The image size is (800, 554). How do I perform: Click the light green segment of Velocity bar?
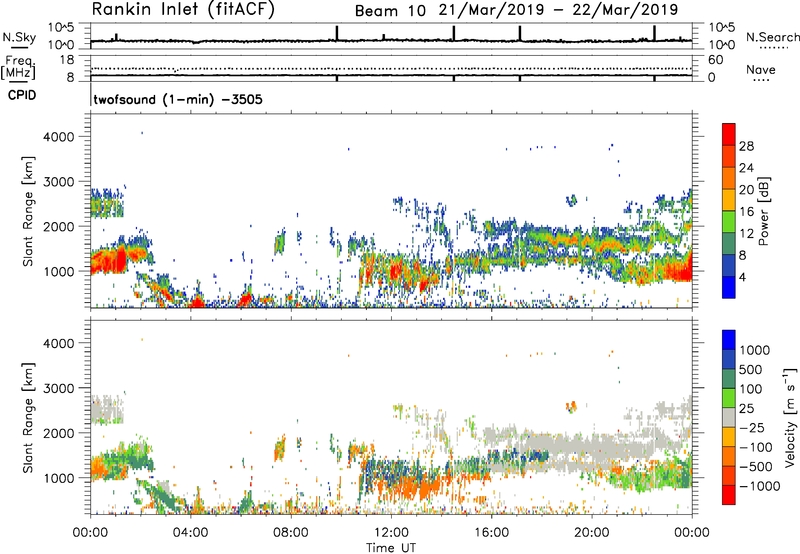[729, 398]
